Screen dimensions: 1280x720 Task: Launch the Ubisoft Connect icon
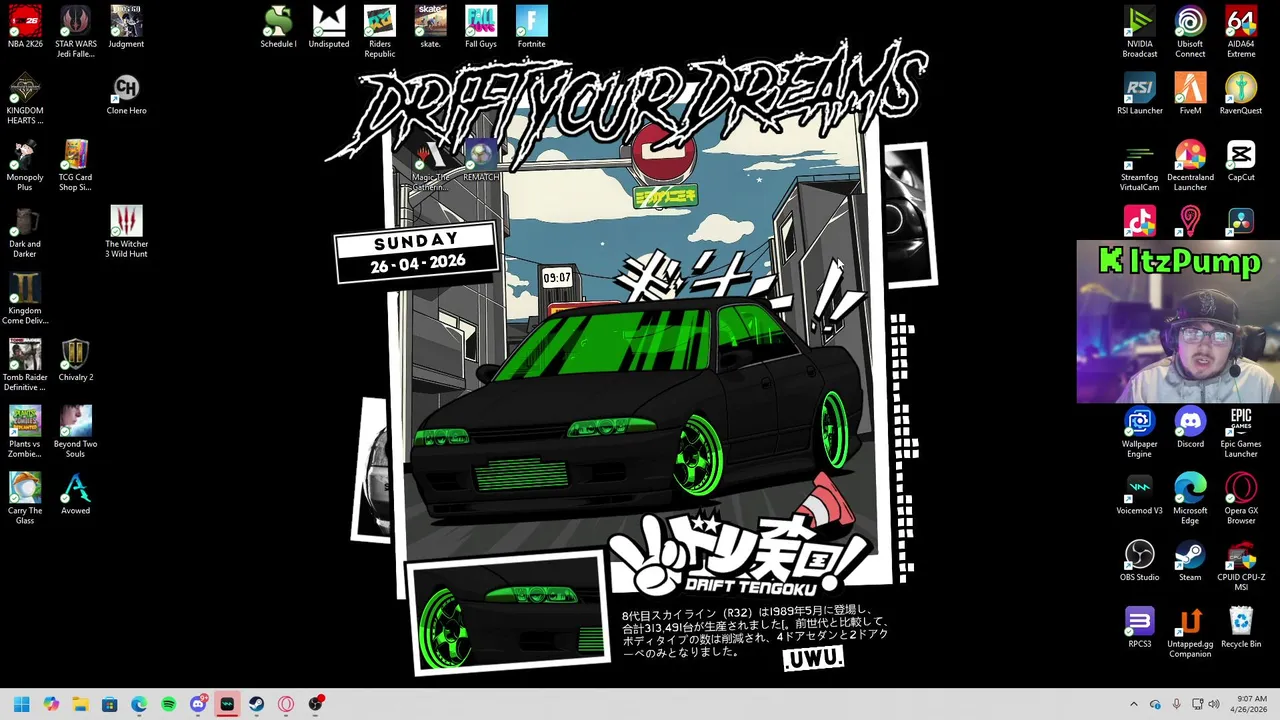coord(1190,32)
